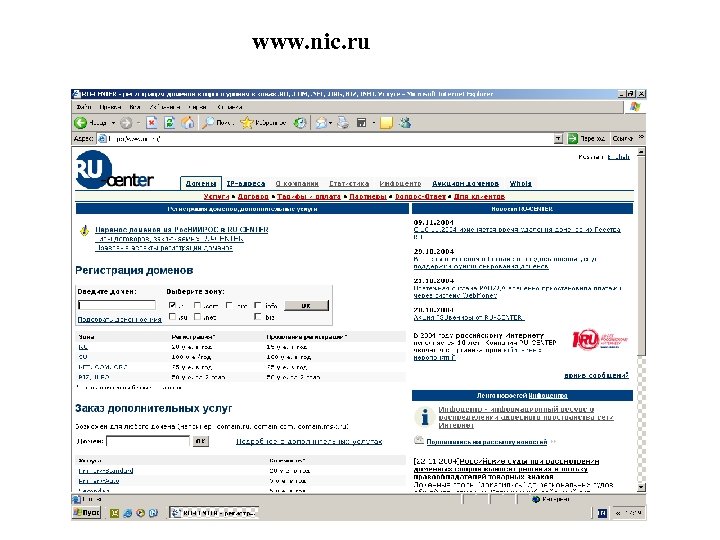Open the File (Файл) menu
The height and width of the screenshot is (540, 720).
click(84, 107)
